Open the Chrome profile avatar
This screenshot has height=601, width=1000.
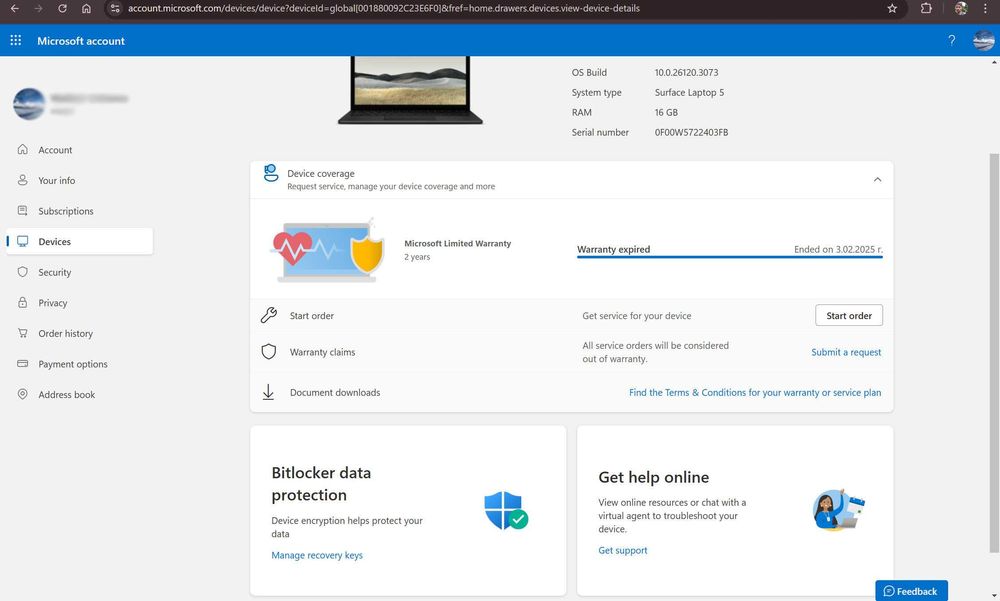pos(961,8)
